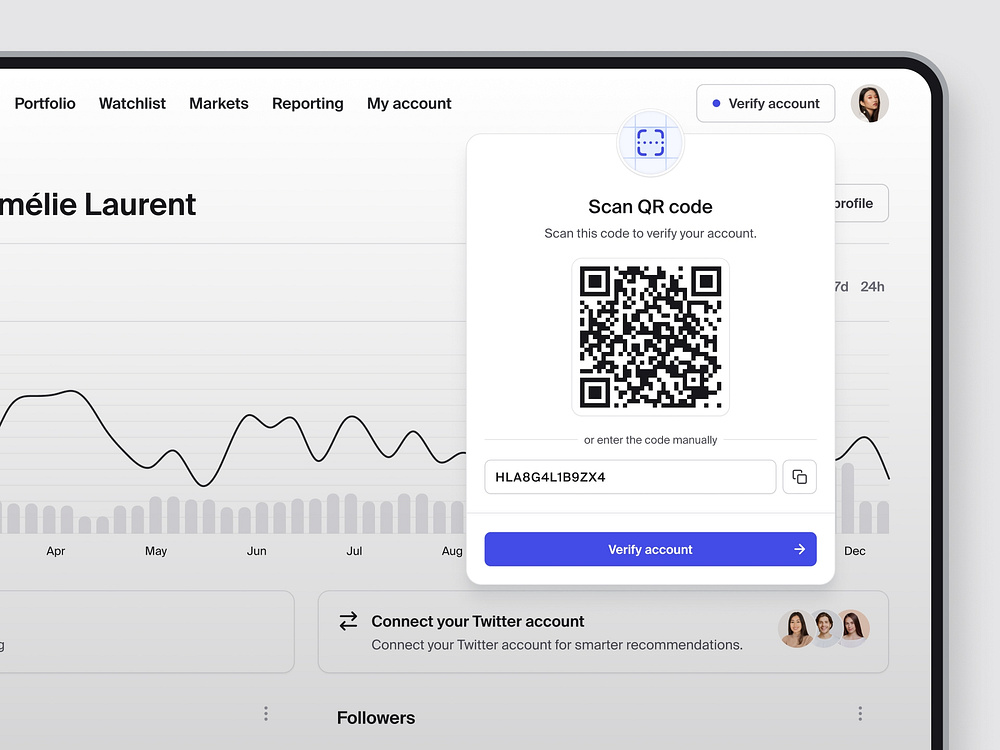Image resolution: width=1000 pixels, height=750 pixels.
Task: Open the three-dot menu on the left panel
Action: 265,713
